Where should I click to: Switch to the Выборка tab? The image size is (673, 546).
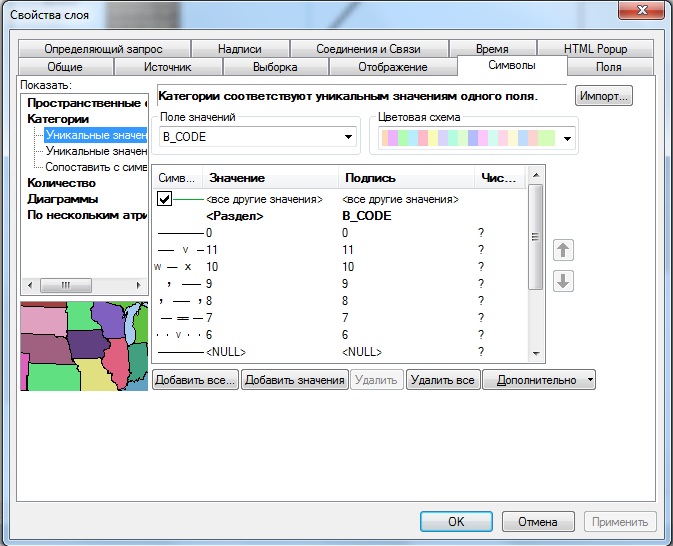pyautogui.click(x=275, y=67)
